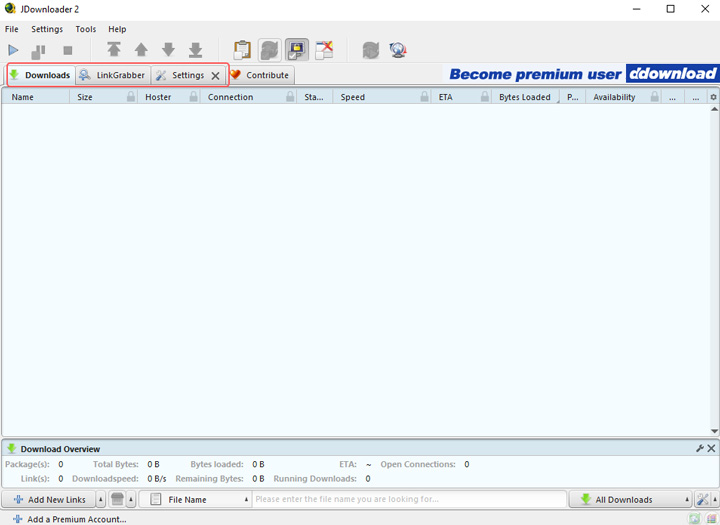Open the Settings menu in menu bar
Image resolution: width=720 pixels, height=525 pixels.
coord(47,29)
